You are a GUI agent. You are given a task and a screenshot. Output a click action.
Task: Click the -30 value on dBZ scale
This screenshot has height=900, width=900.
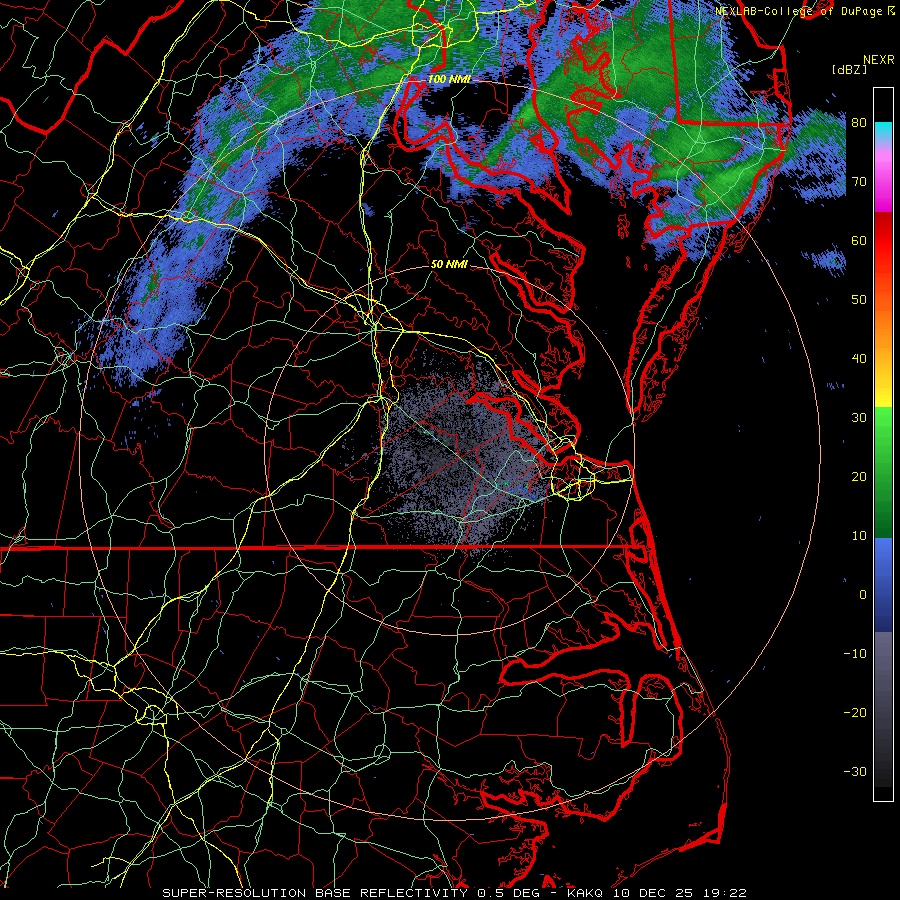855,771
